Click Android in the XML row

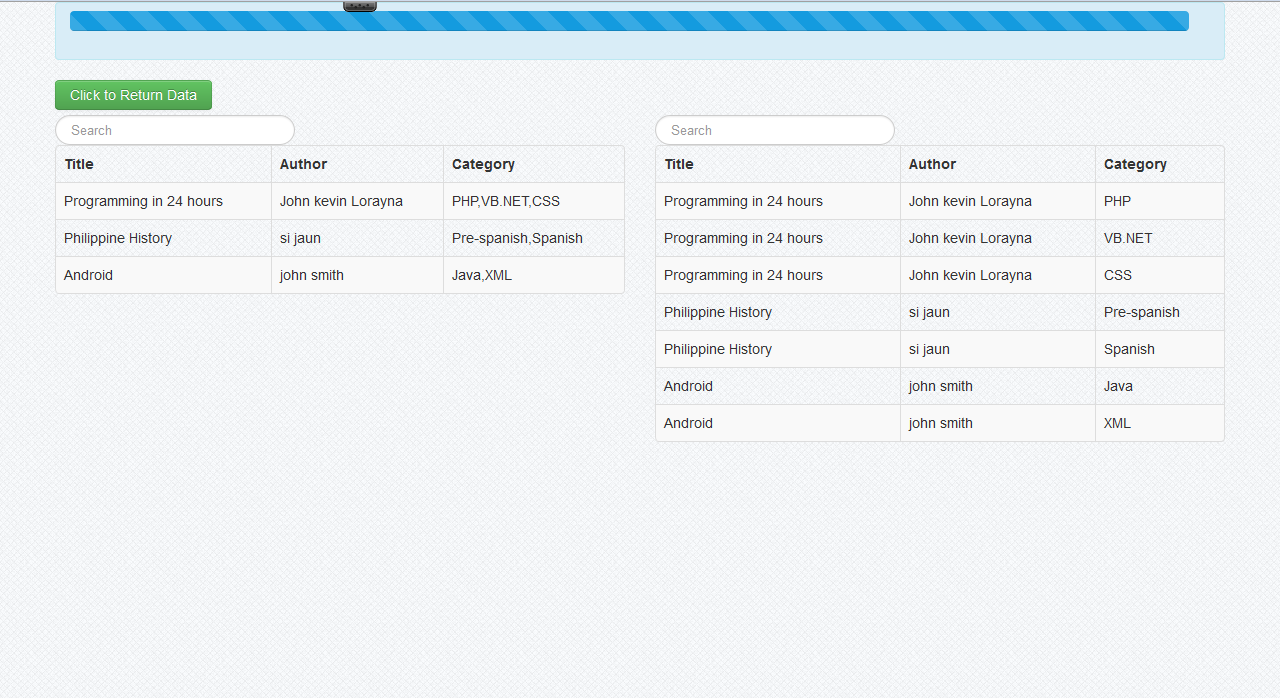tap(688, 423)
